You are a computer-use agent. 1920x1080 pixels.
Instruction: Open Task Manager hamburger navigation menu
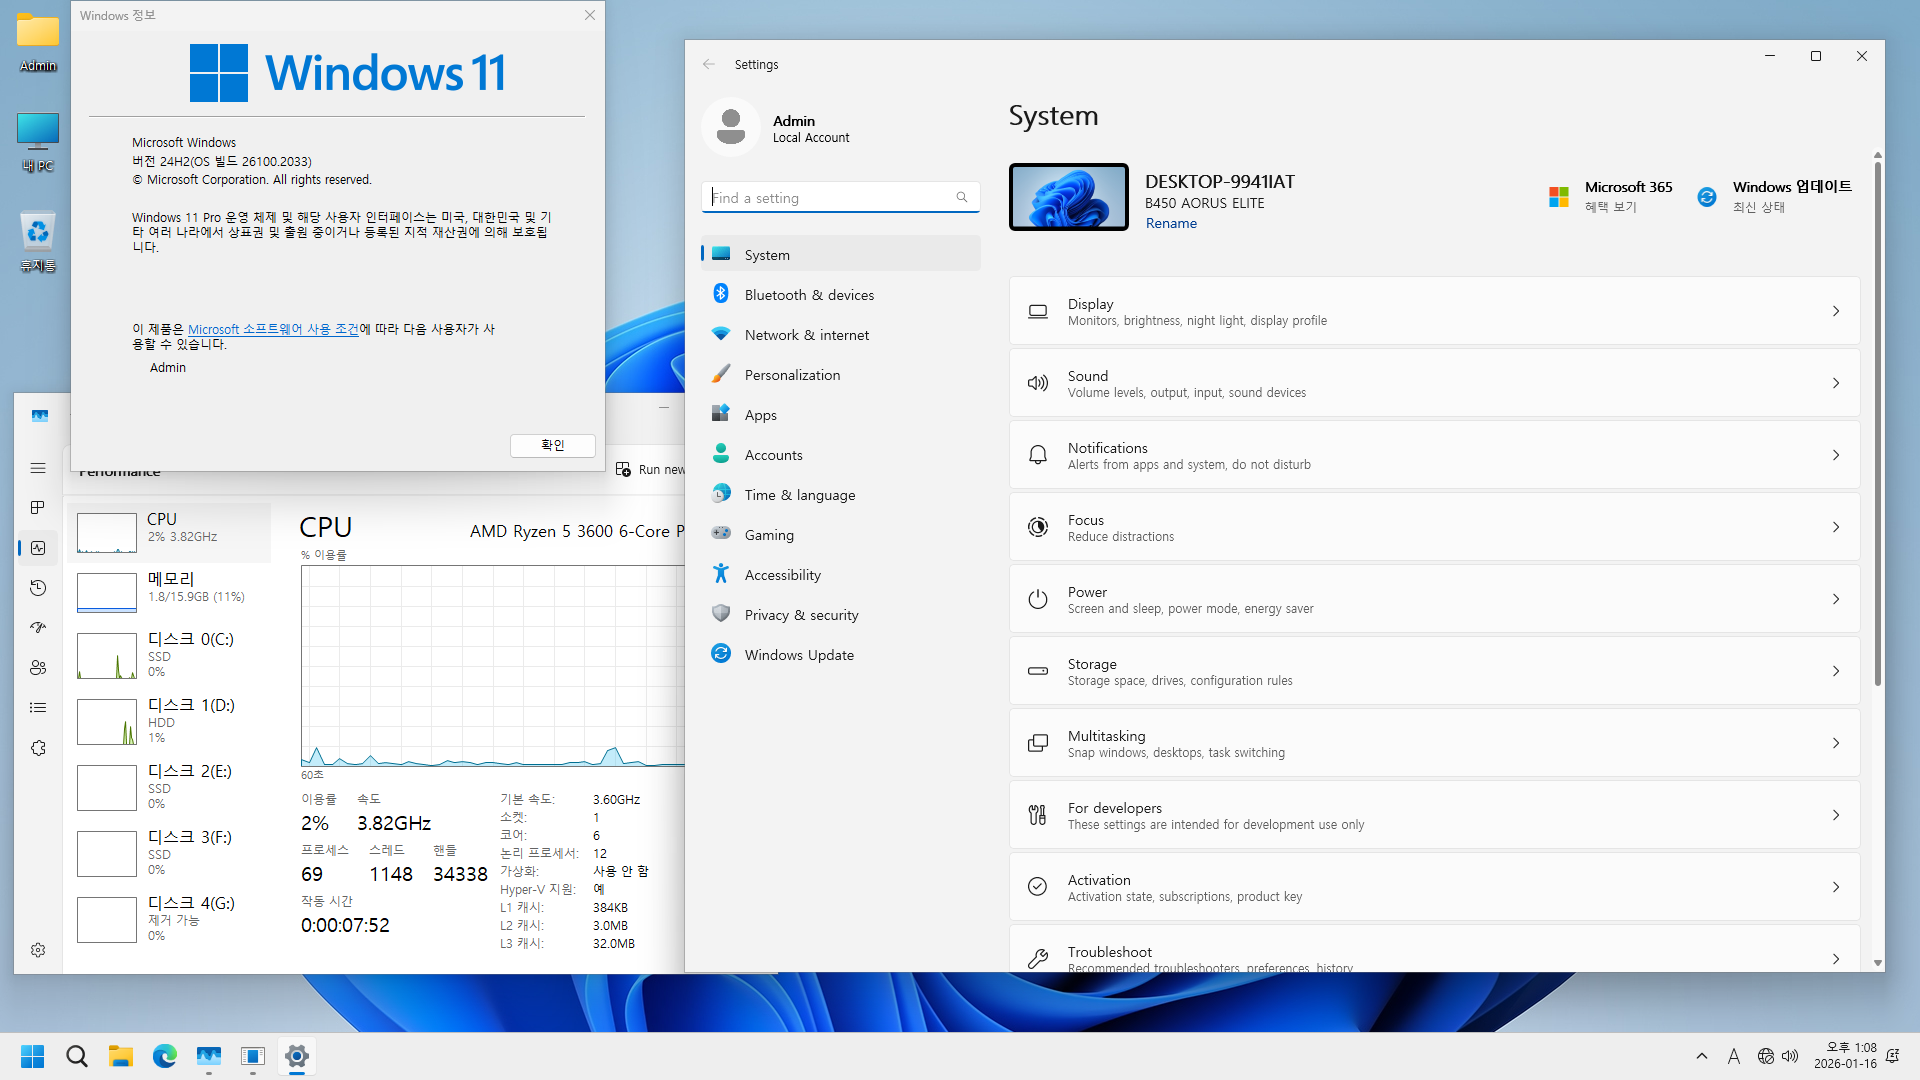point(38,468)
